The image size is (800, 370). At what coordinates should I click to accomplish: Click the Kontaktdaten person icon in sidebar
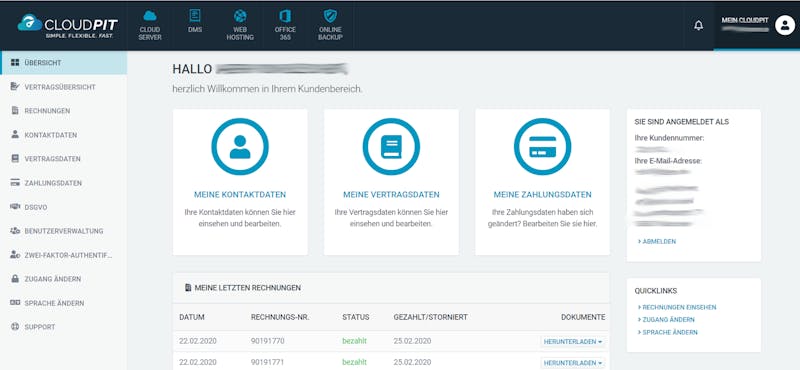click(x=15, y=135)
